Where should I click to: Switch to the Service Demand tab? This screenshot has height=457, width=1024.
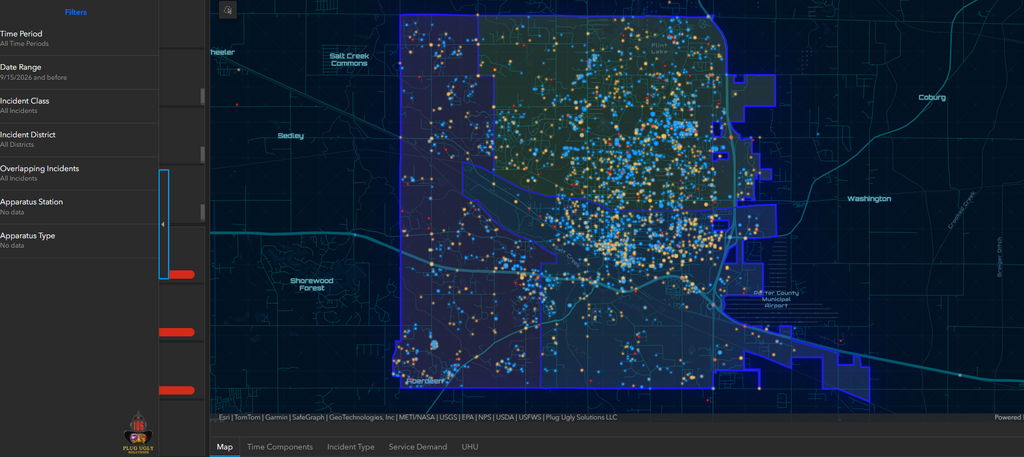coord(418,447)
